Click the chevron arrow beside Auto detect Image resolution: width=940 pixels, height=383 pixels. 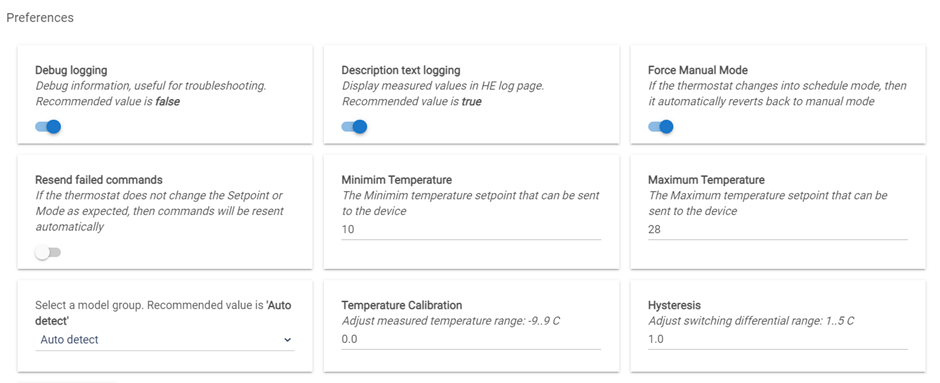(288, 340)
